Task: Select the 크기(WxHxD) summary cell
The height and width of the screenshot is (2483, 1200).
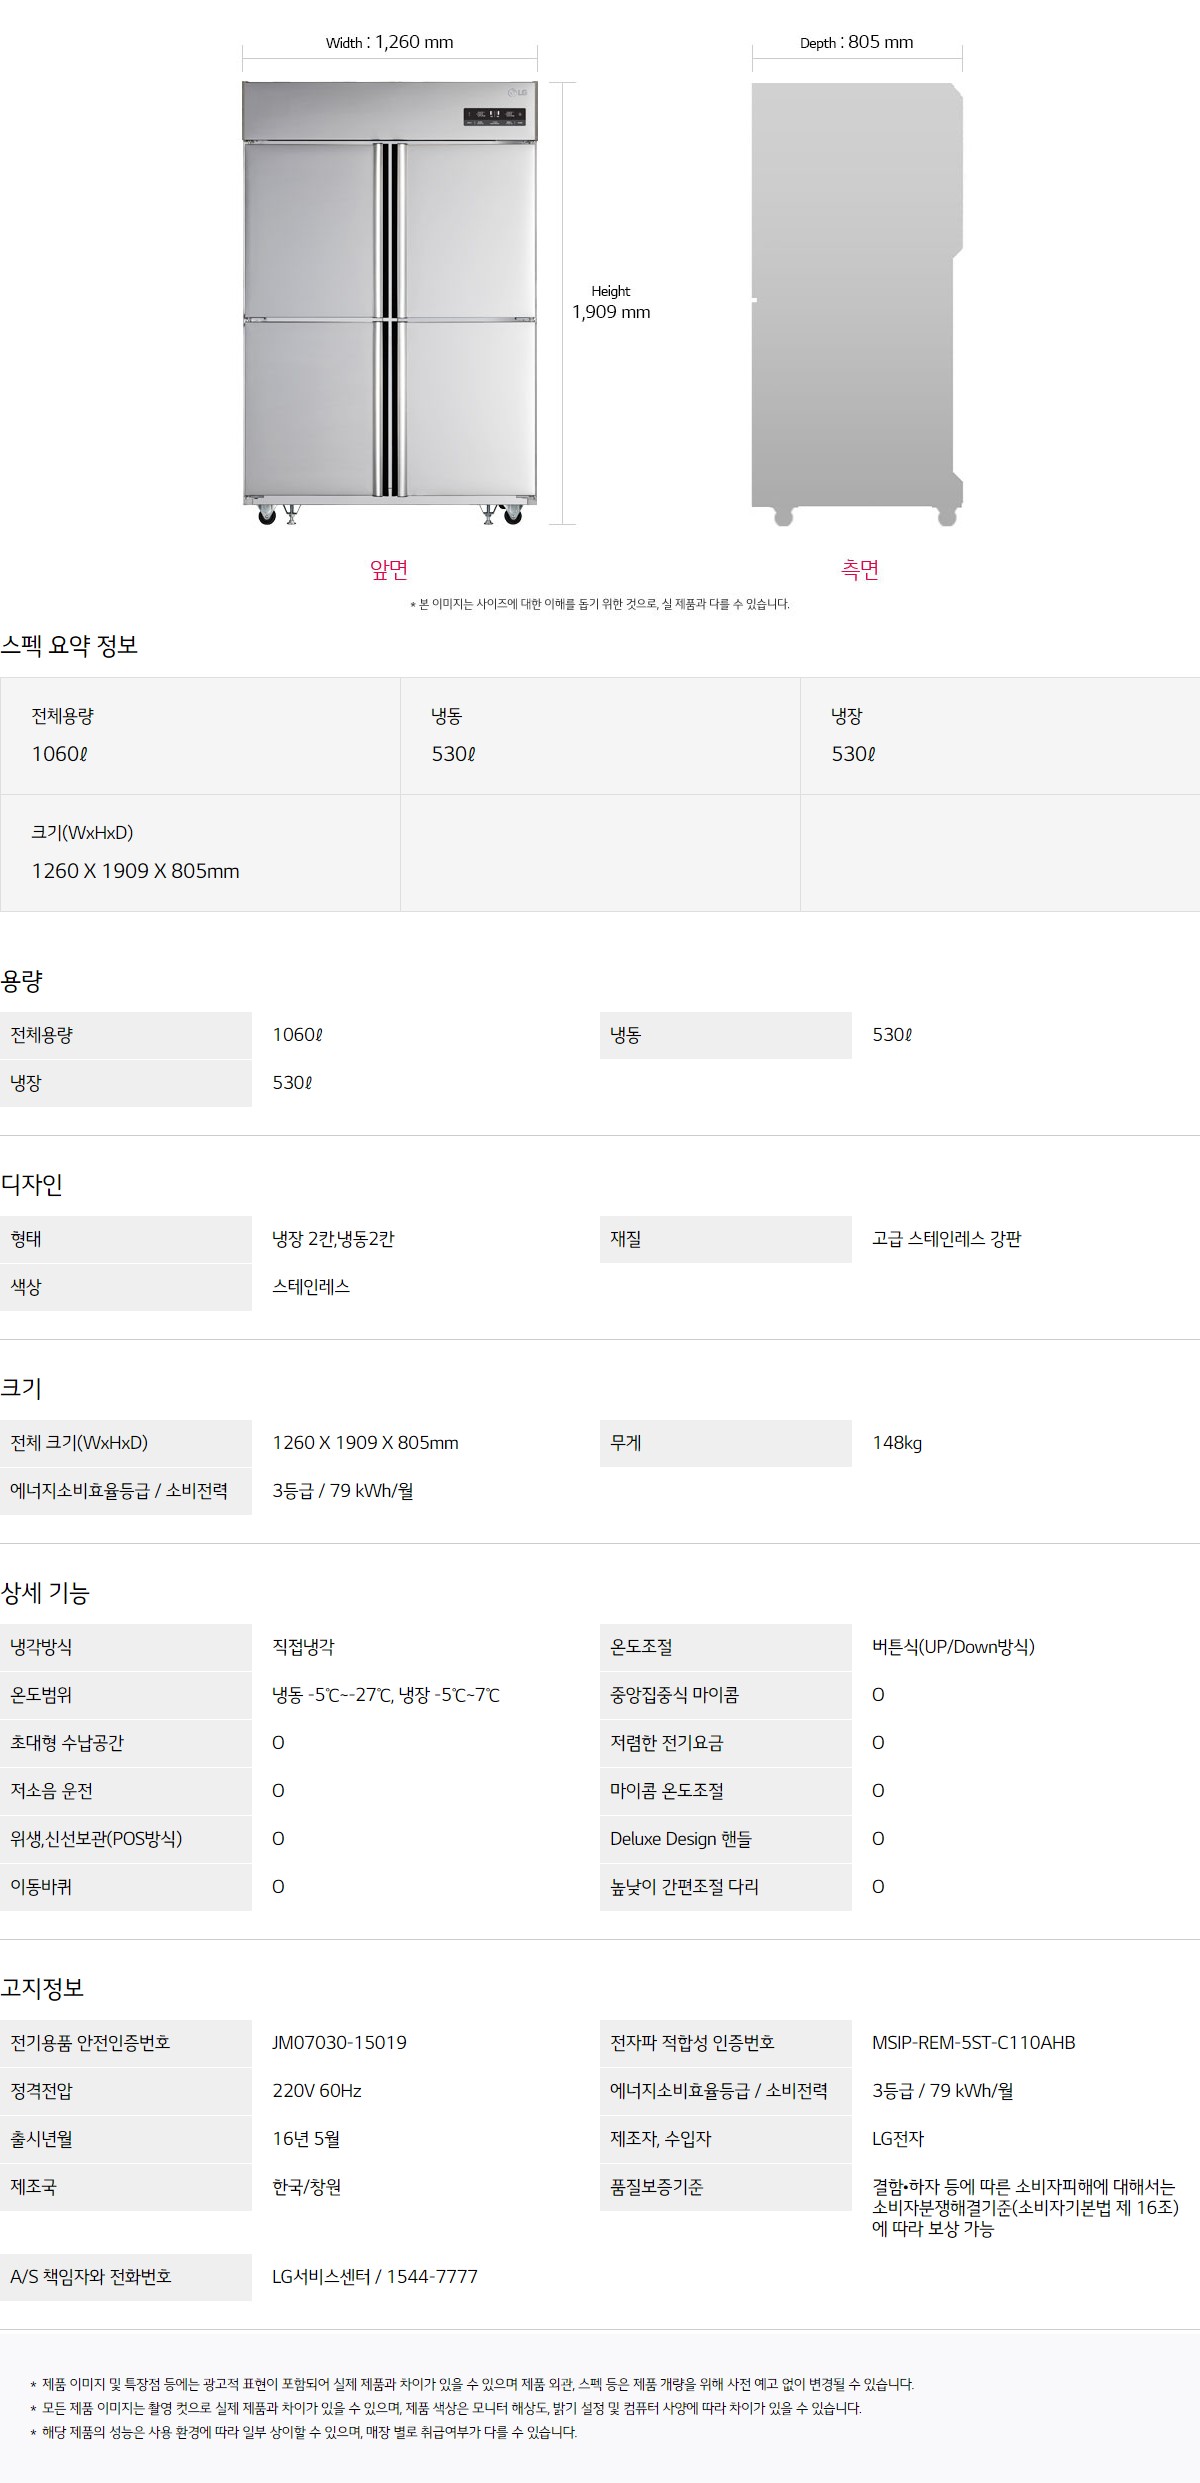Action: [x=200, y=852]
